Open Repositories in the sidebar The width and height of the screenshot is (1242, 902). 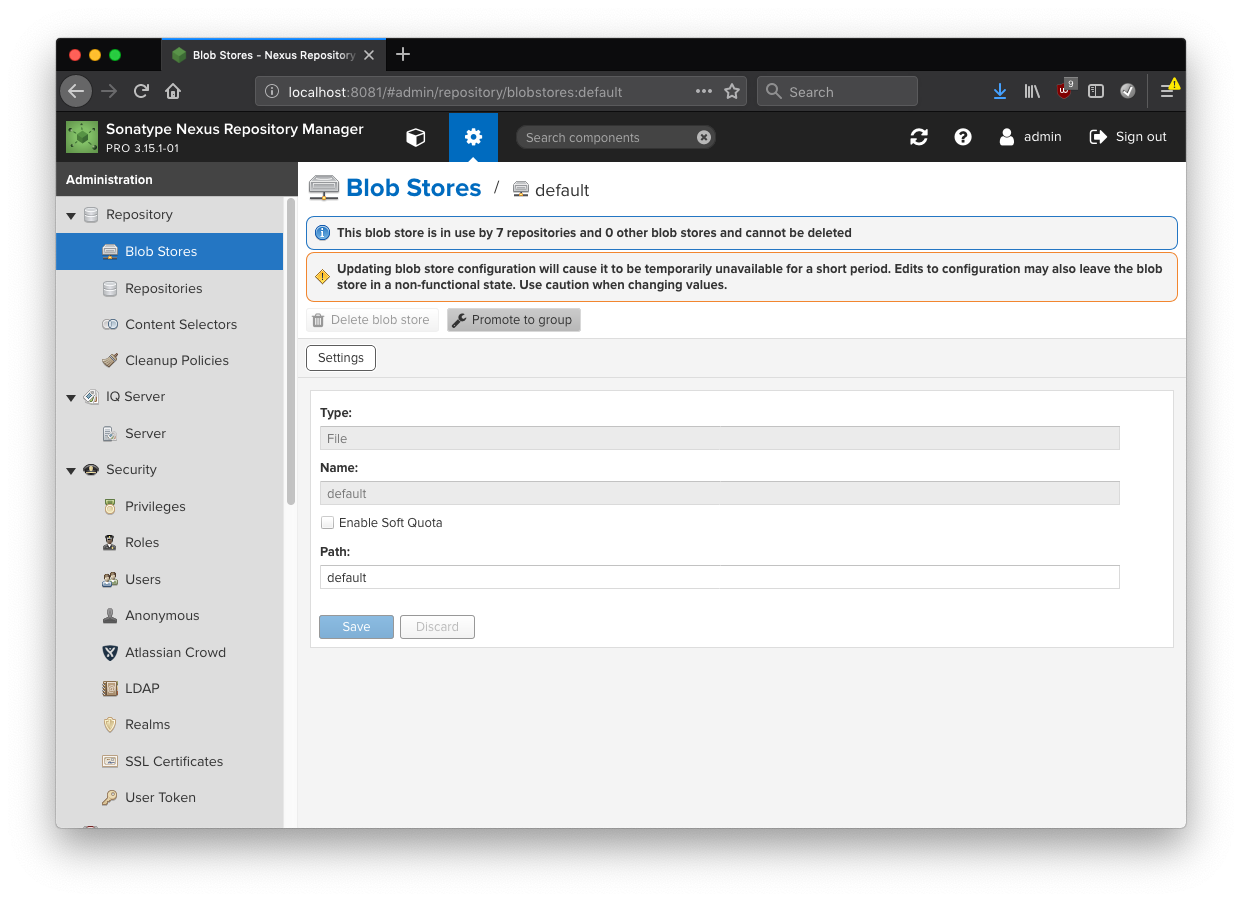(170, 288)
